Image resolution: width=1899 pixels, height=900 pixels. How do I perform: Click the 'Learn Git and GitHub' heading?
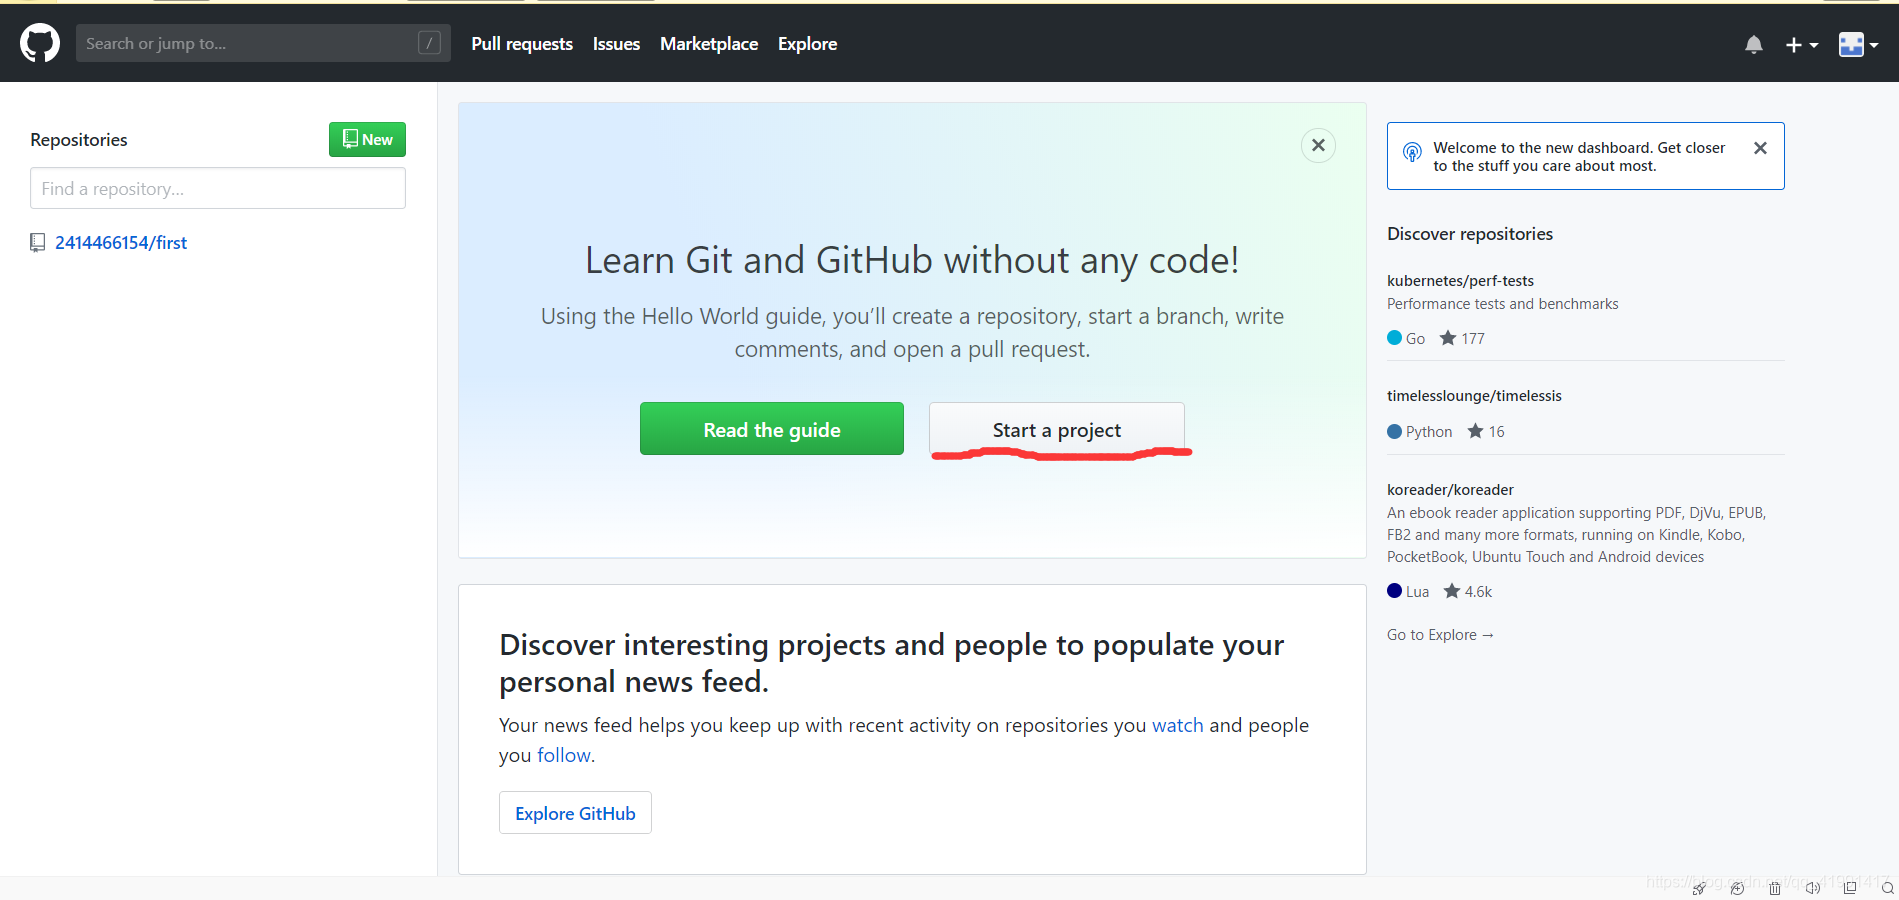point(912,260)
